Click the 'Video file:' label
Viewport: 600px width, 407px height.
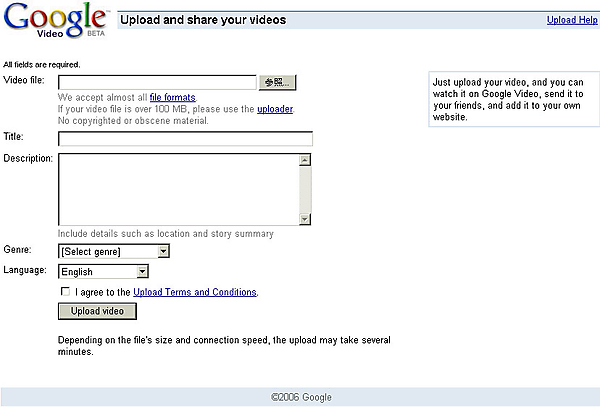pyautogui.click(x=24, y=80)
